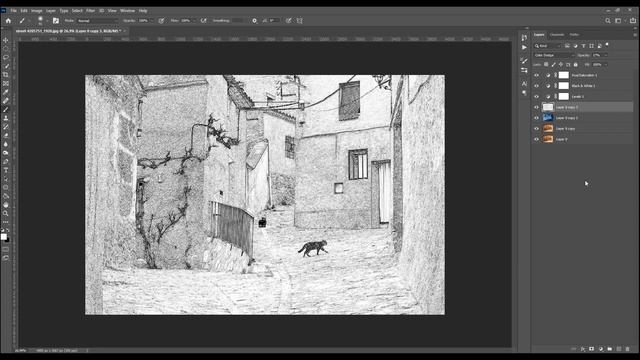The height and width of the screenshot is (360, 640).
Task: Select the Hue/Saturation 1 layer mask thumbnail
Action: [564, 75]
